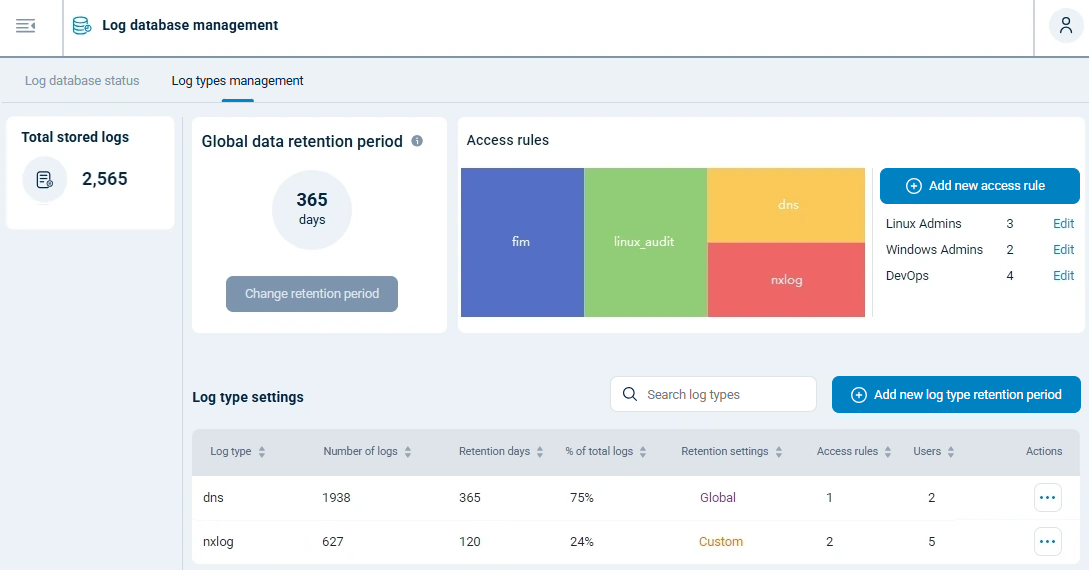Click Add new access rule button

click(979, 186)
